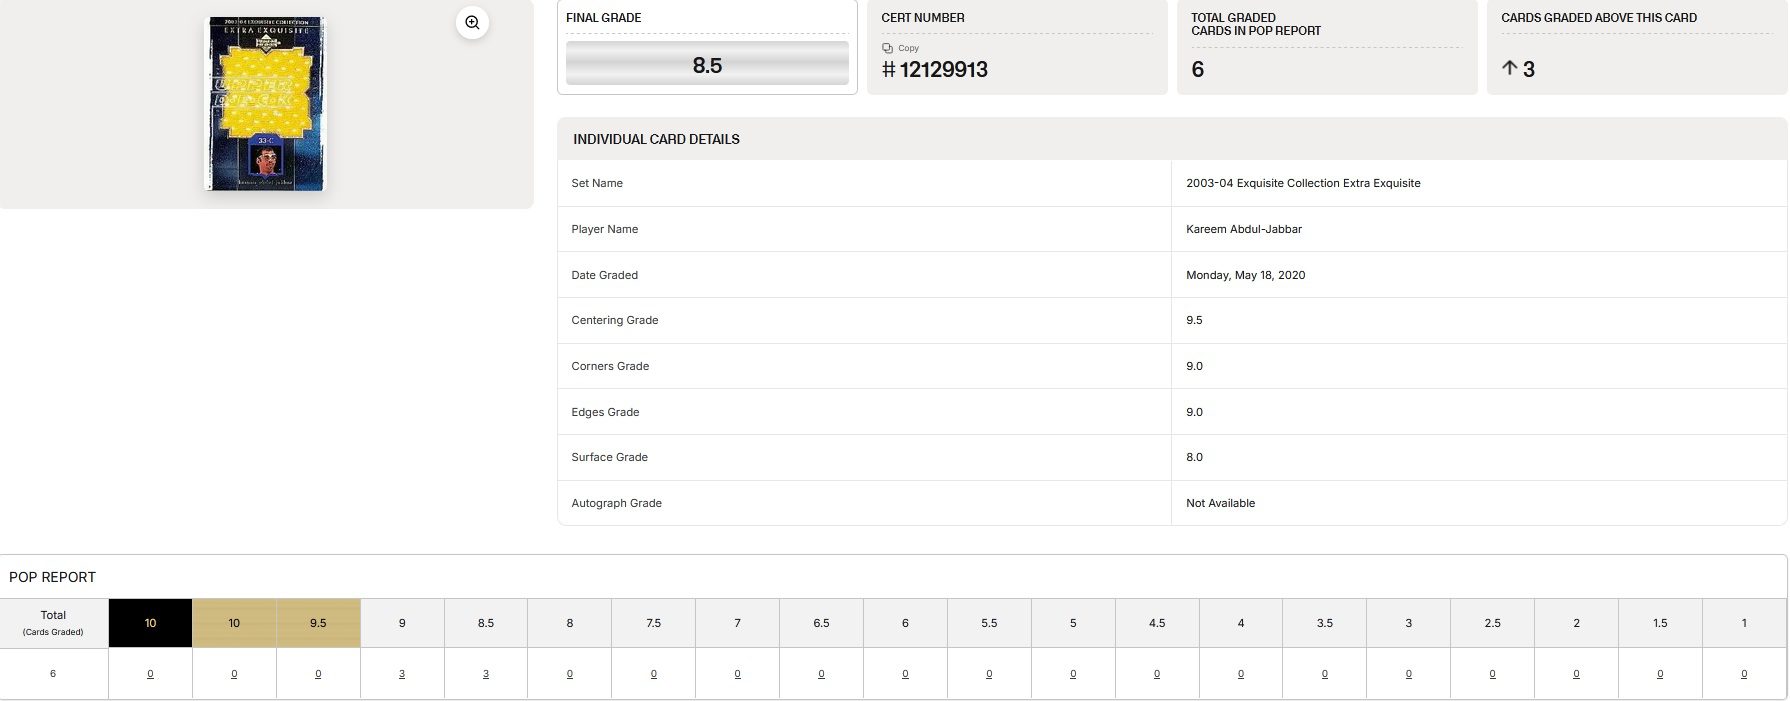Click the magnifier zoom icon on card image
The height and width of the screenshot is (701, 1790).
click(x=472, y=22)
